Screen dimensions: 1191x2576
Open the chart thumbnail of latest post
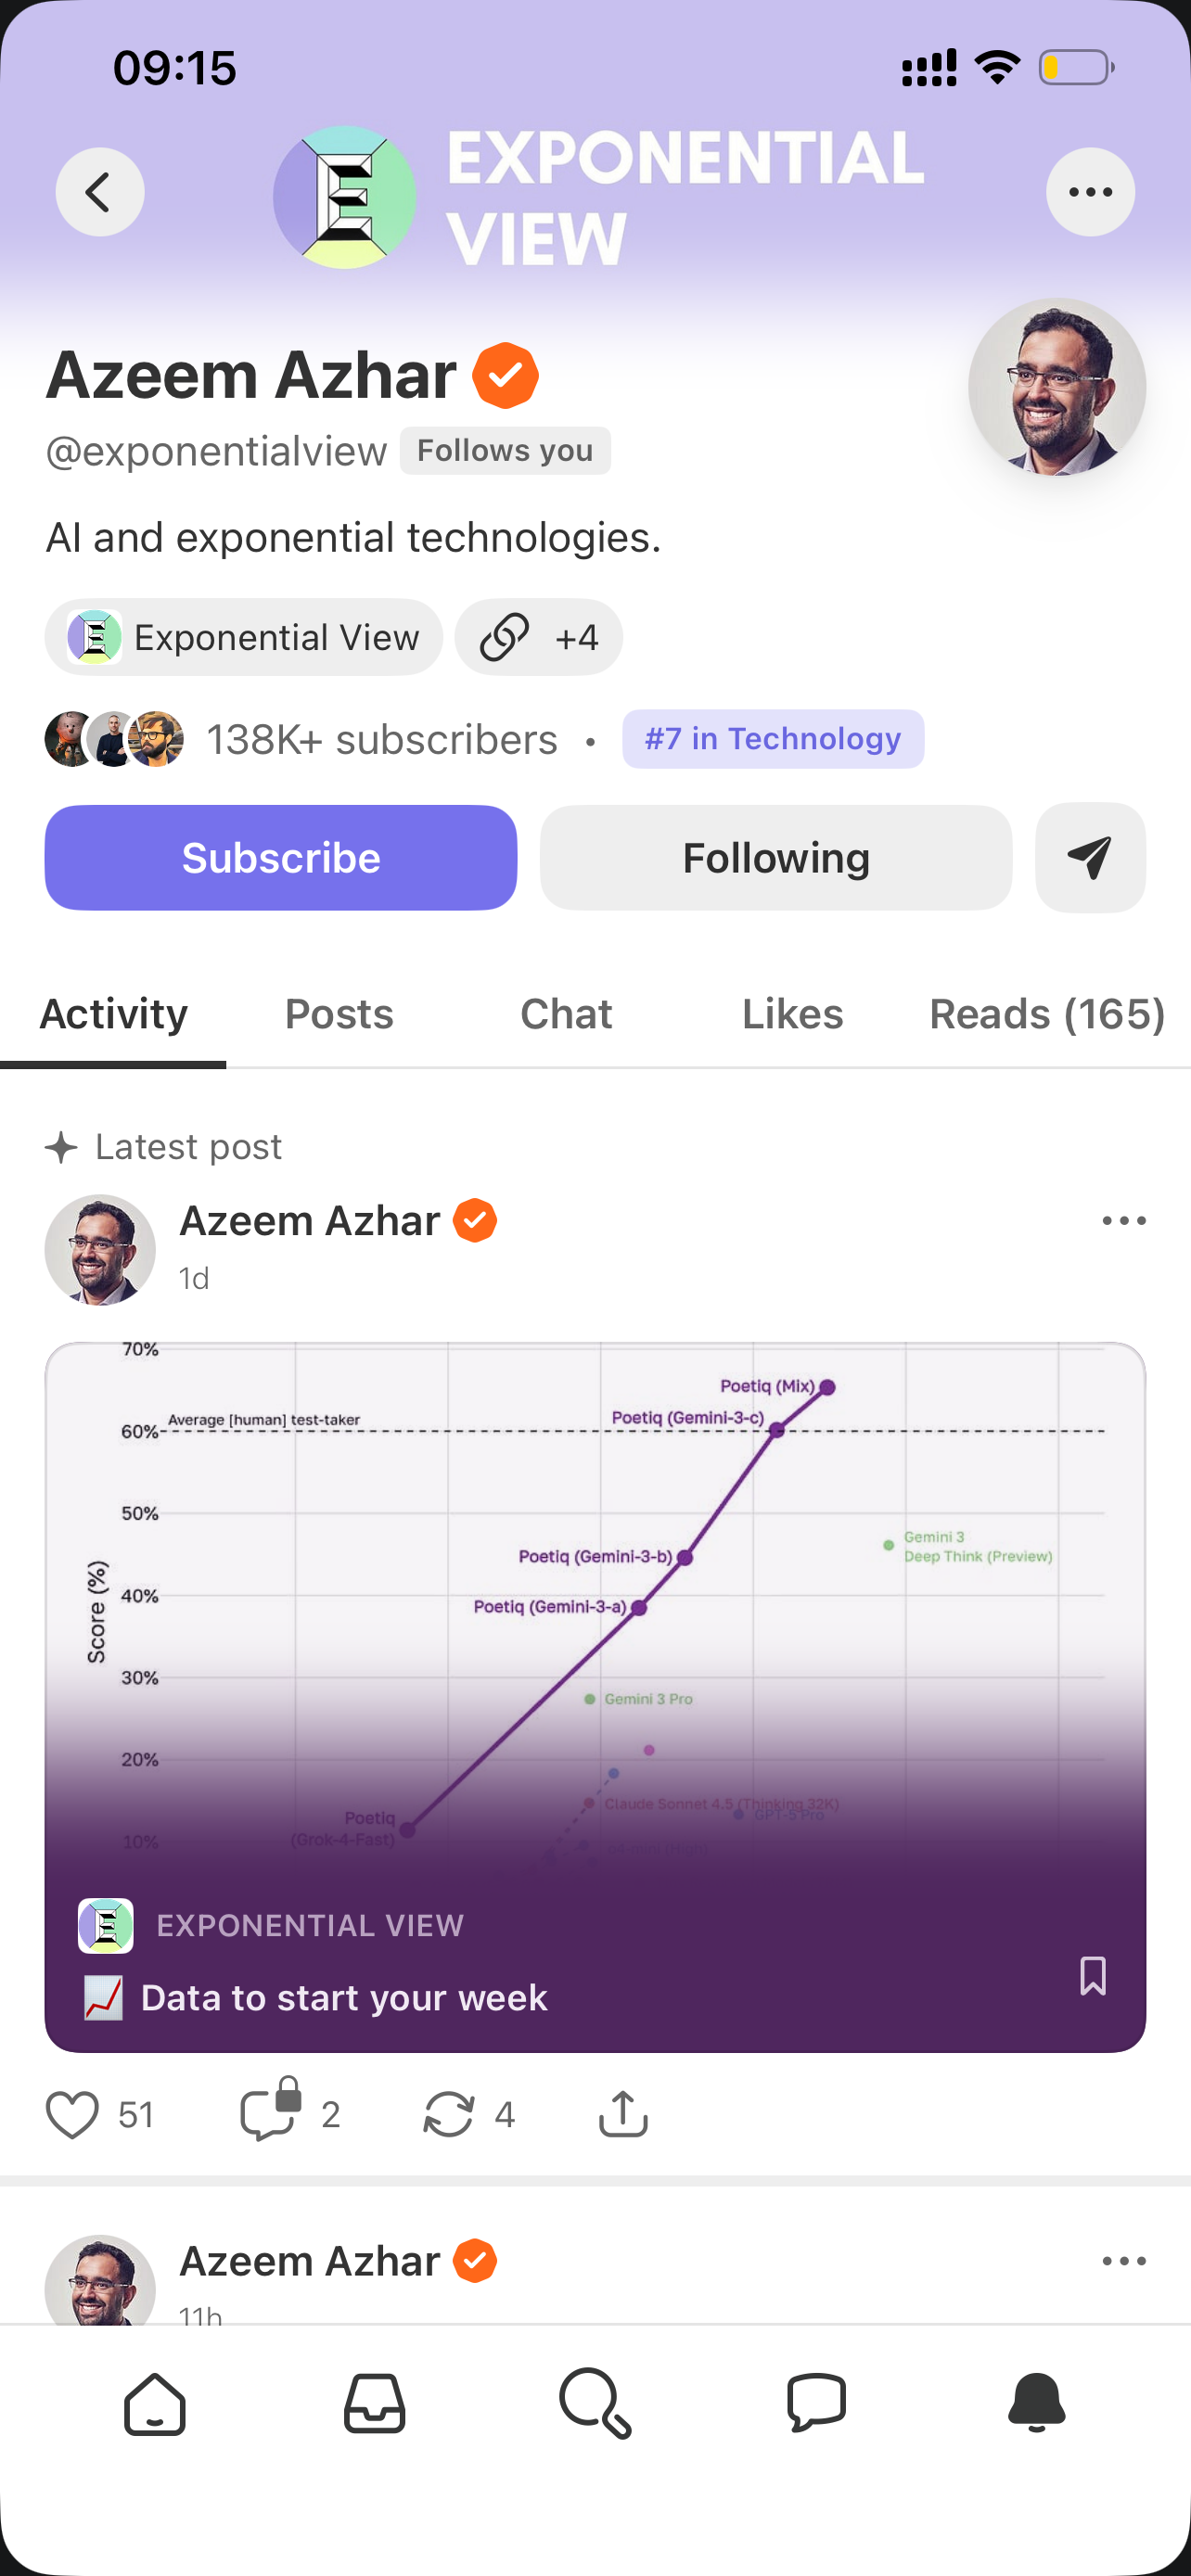[x=595, y=1600]
